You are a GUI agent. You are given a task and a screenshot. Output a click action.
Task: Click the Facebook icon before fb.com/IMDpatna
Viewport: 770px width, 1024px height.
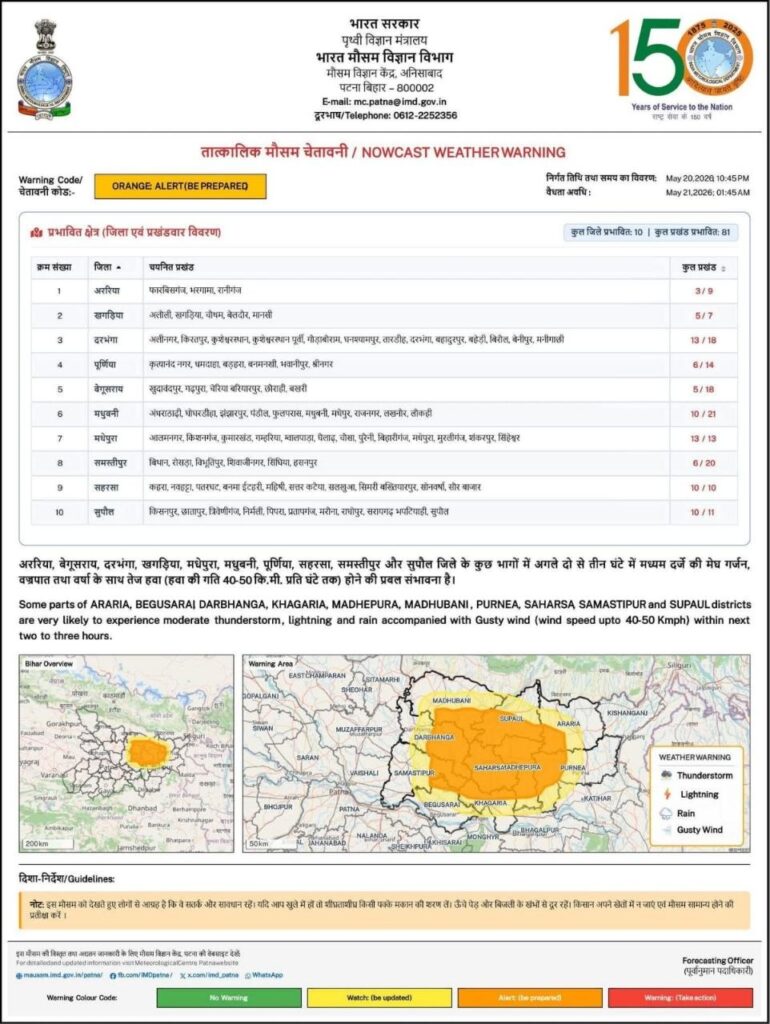[113, 975]
